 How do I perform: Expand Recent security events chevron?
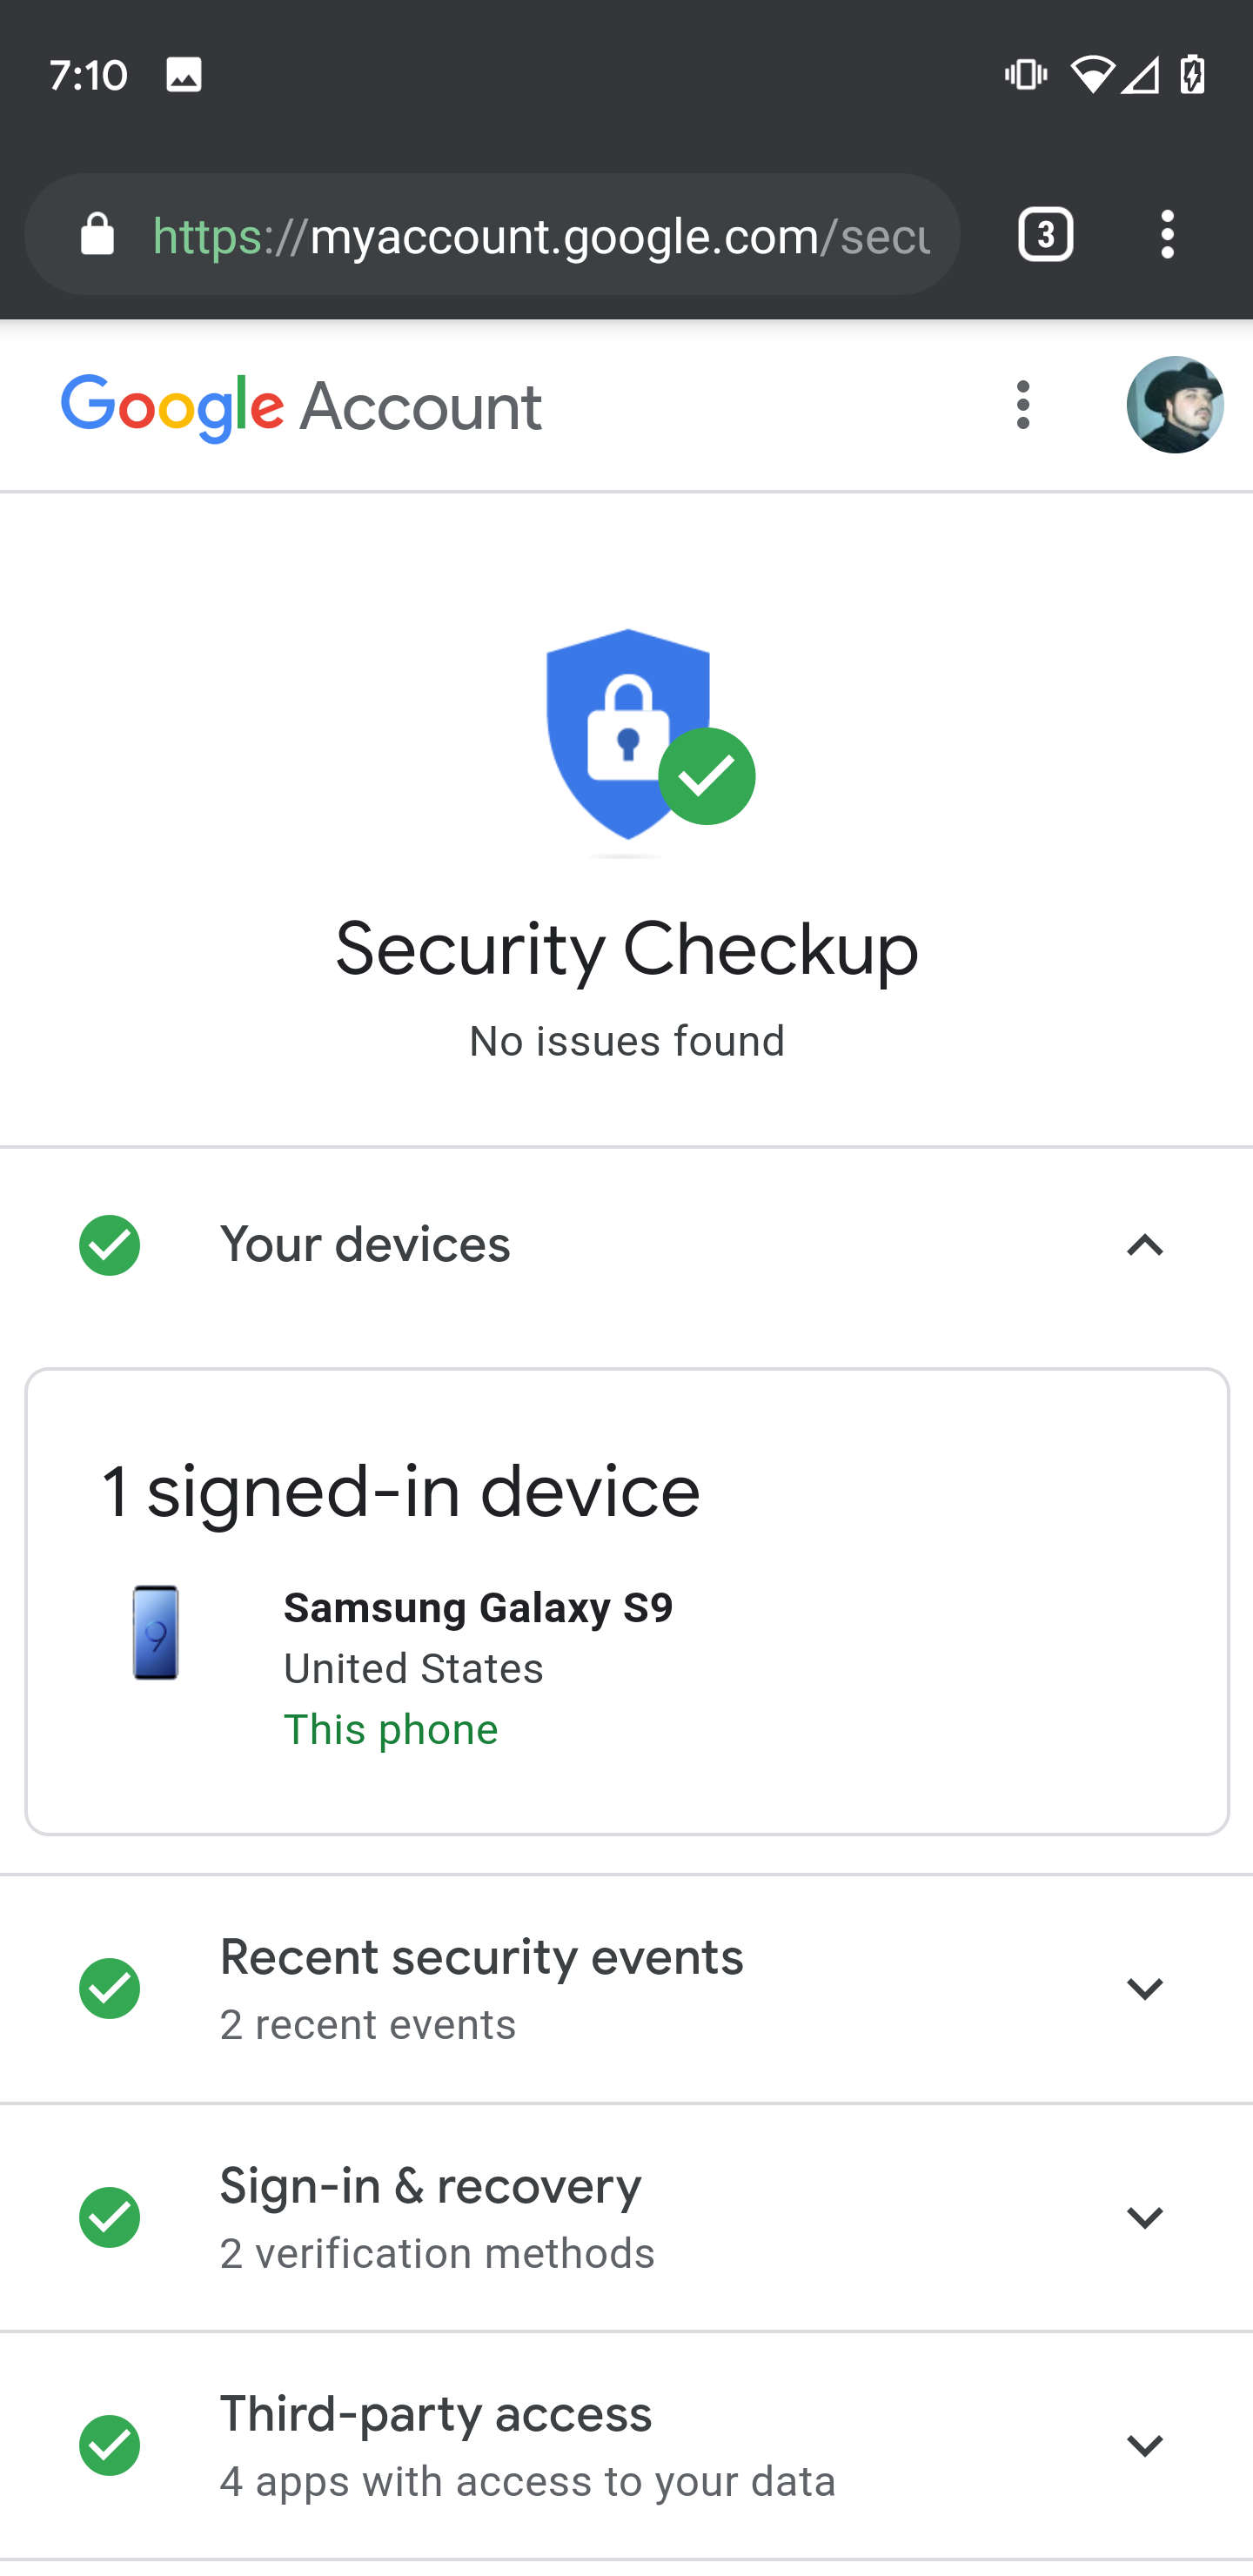click(x=1145, y=1988)
